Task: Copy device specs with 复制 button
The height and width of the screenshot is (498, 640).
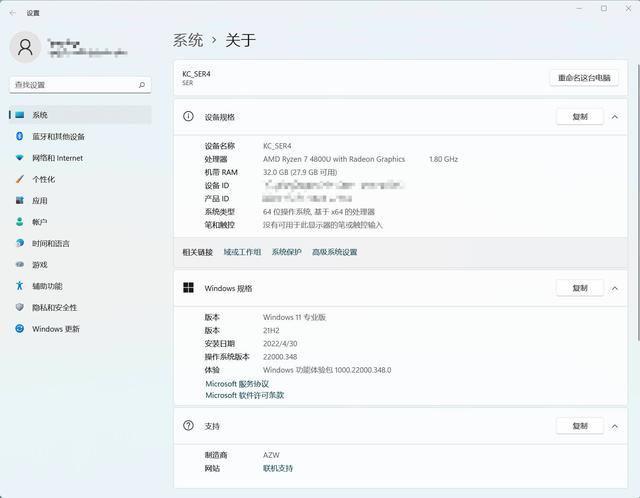Action: 580,117
